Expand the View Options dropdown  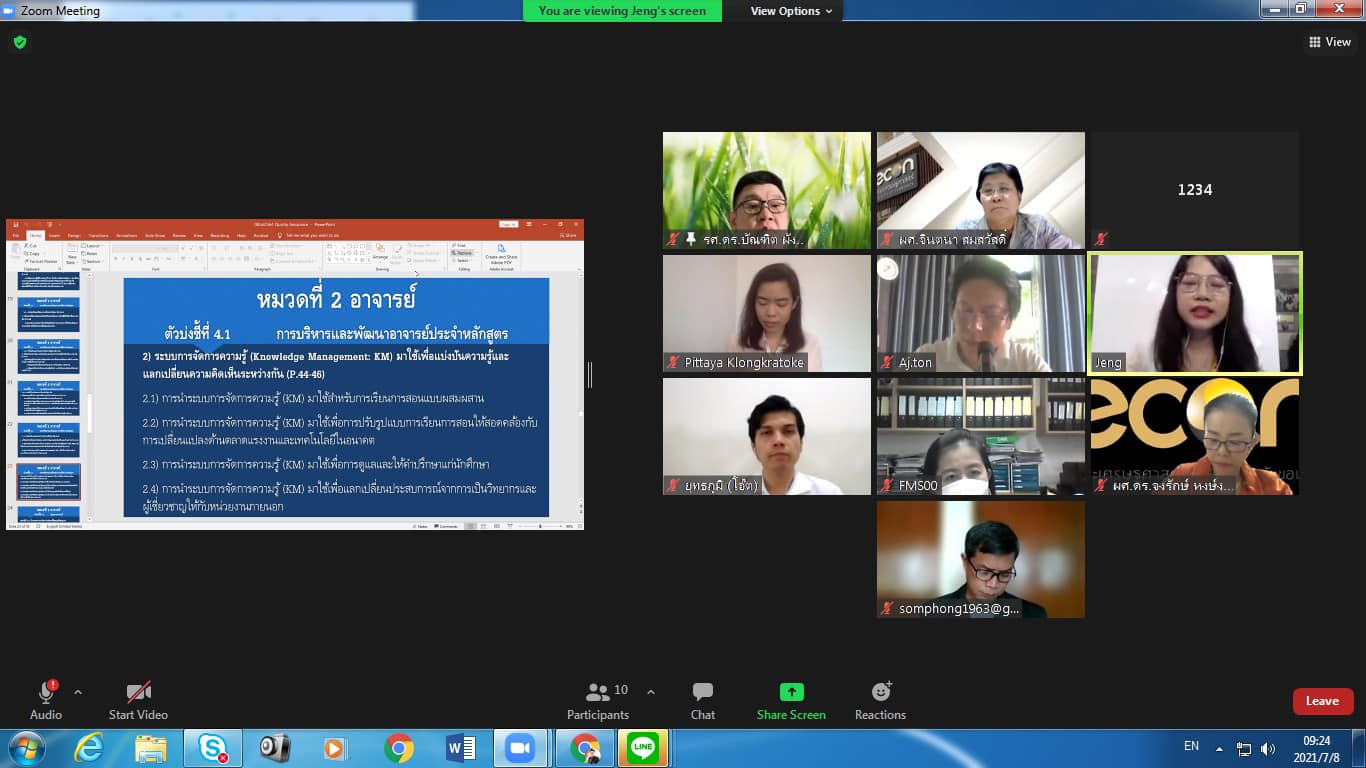tap(791, 11)
